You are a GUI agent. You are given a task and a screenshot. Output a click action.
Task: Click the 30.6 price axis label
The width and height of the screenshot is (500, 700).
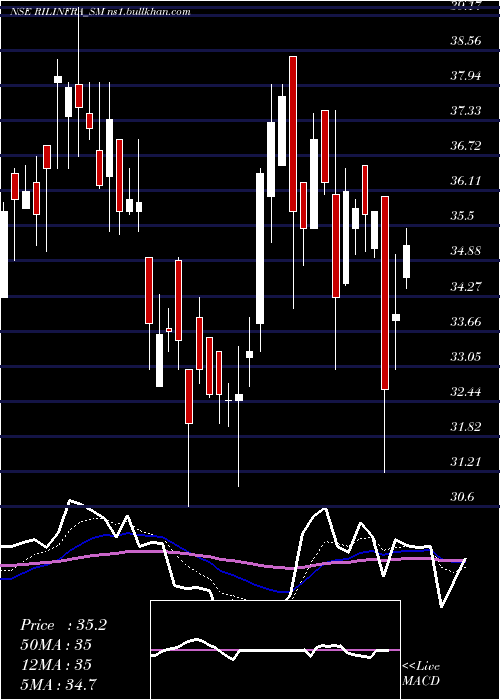click(462, 496)
